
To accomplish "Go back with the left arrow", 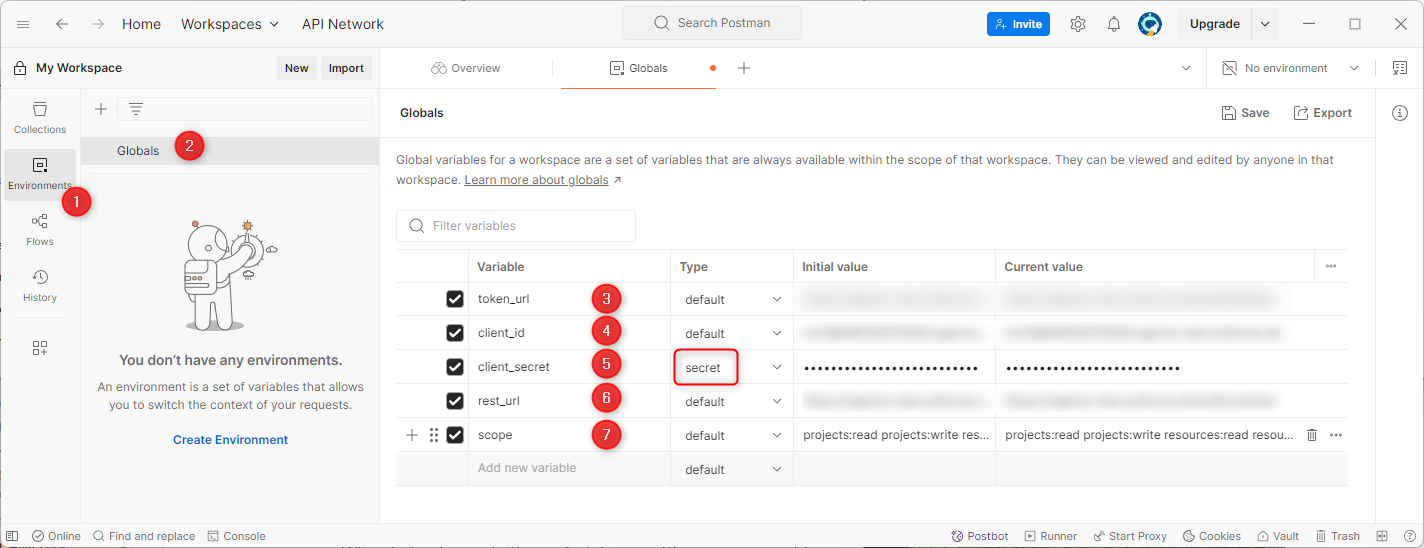I will tap(62, 24).
